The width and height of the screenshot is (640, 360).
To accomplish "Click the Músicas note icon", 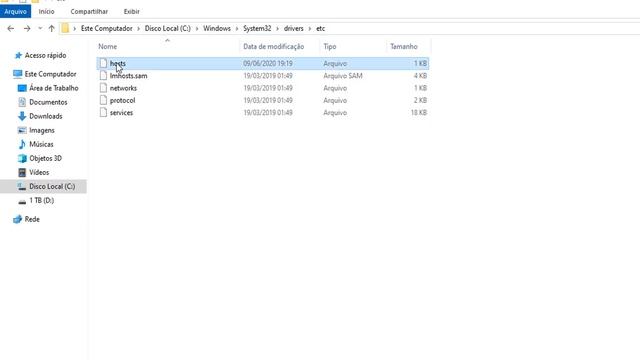I will [22, 144].
